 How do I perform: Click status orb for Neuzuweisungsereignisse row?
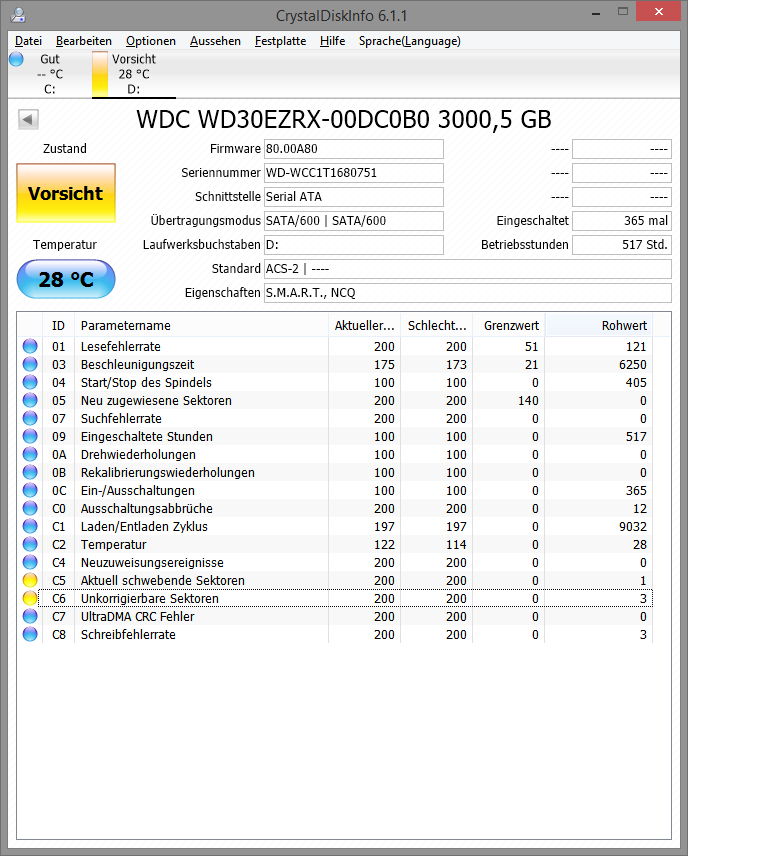[x=30, y=562]
